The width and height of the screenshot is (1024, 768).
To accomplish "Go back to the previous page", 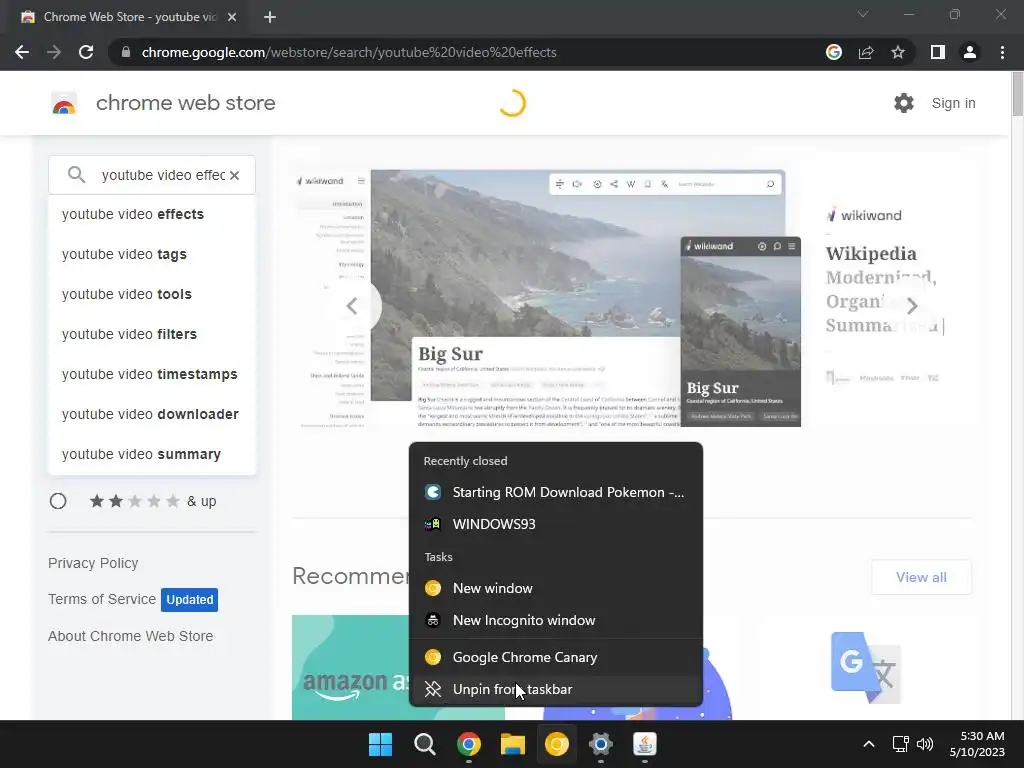I will pyautogui.click(x=22, y=52).
